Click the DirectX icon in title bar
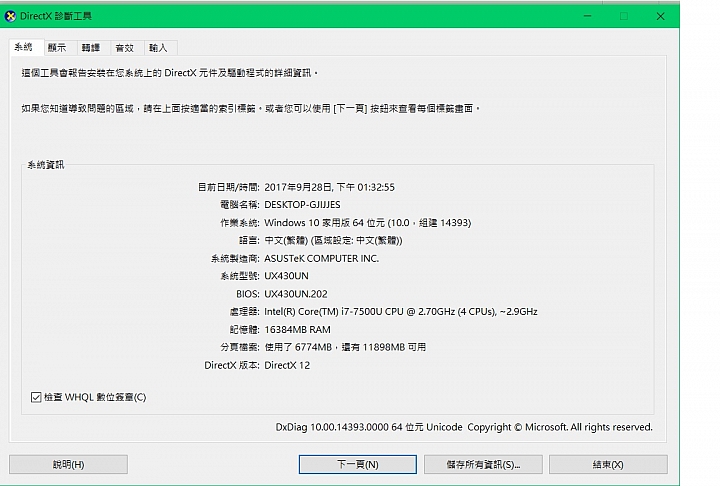Viewport: 720px width, 486px height. (x=10, y=17)
